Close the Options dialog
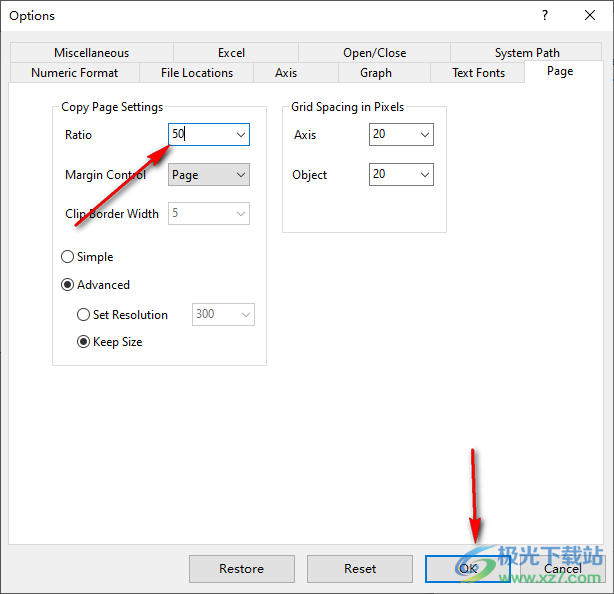 pos(590,16)
